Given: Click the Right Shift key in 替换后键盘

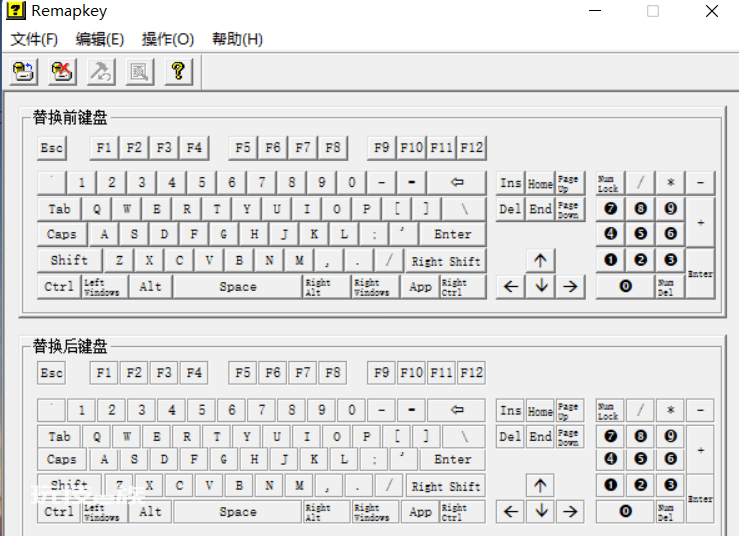Looking at the screenshot, I should (446, 486).
